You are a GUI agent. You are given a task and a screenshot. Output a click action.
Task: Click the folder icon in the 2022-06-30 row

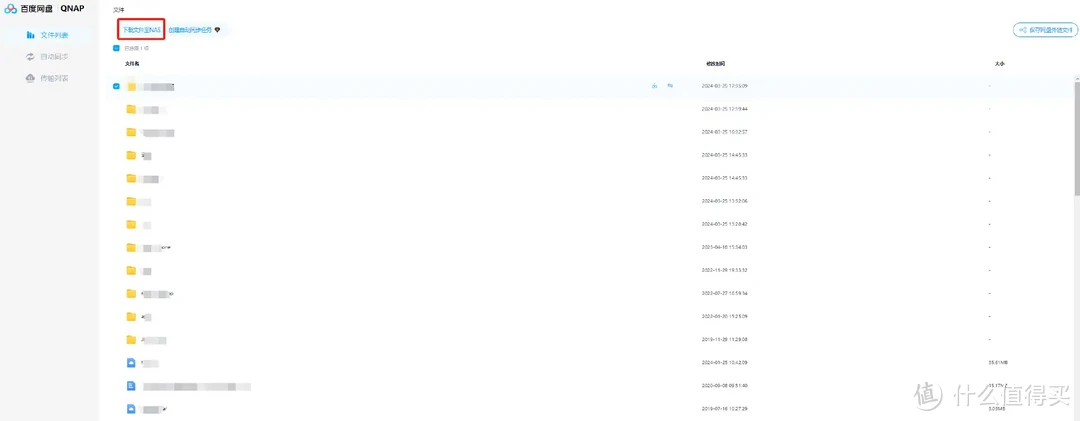pos(132,316)
